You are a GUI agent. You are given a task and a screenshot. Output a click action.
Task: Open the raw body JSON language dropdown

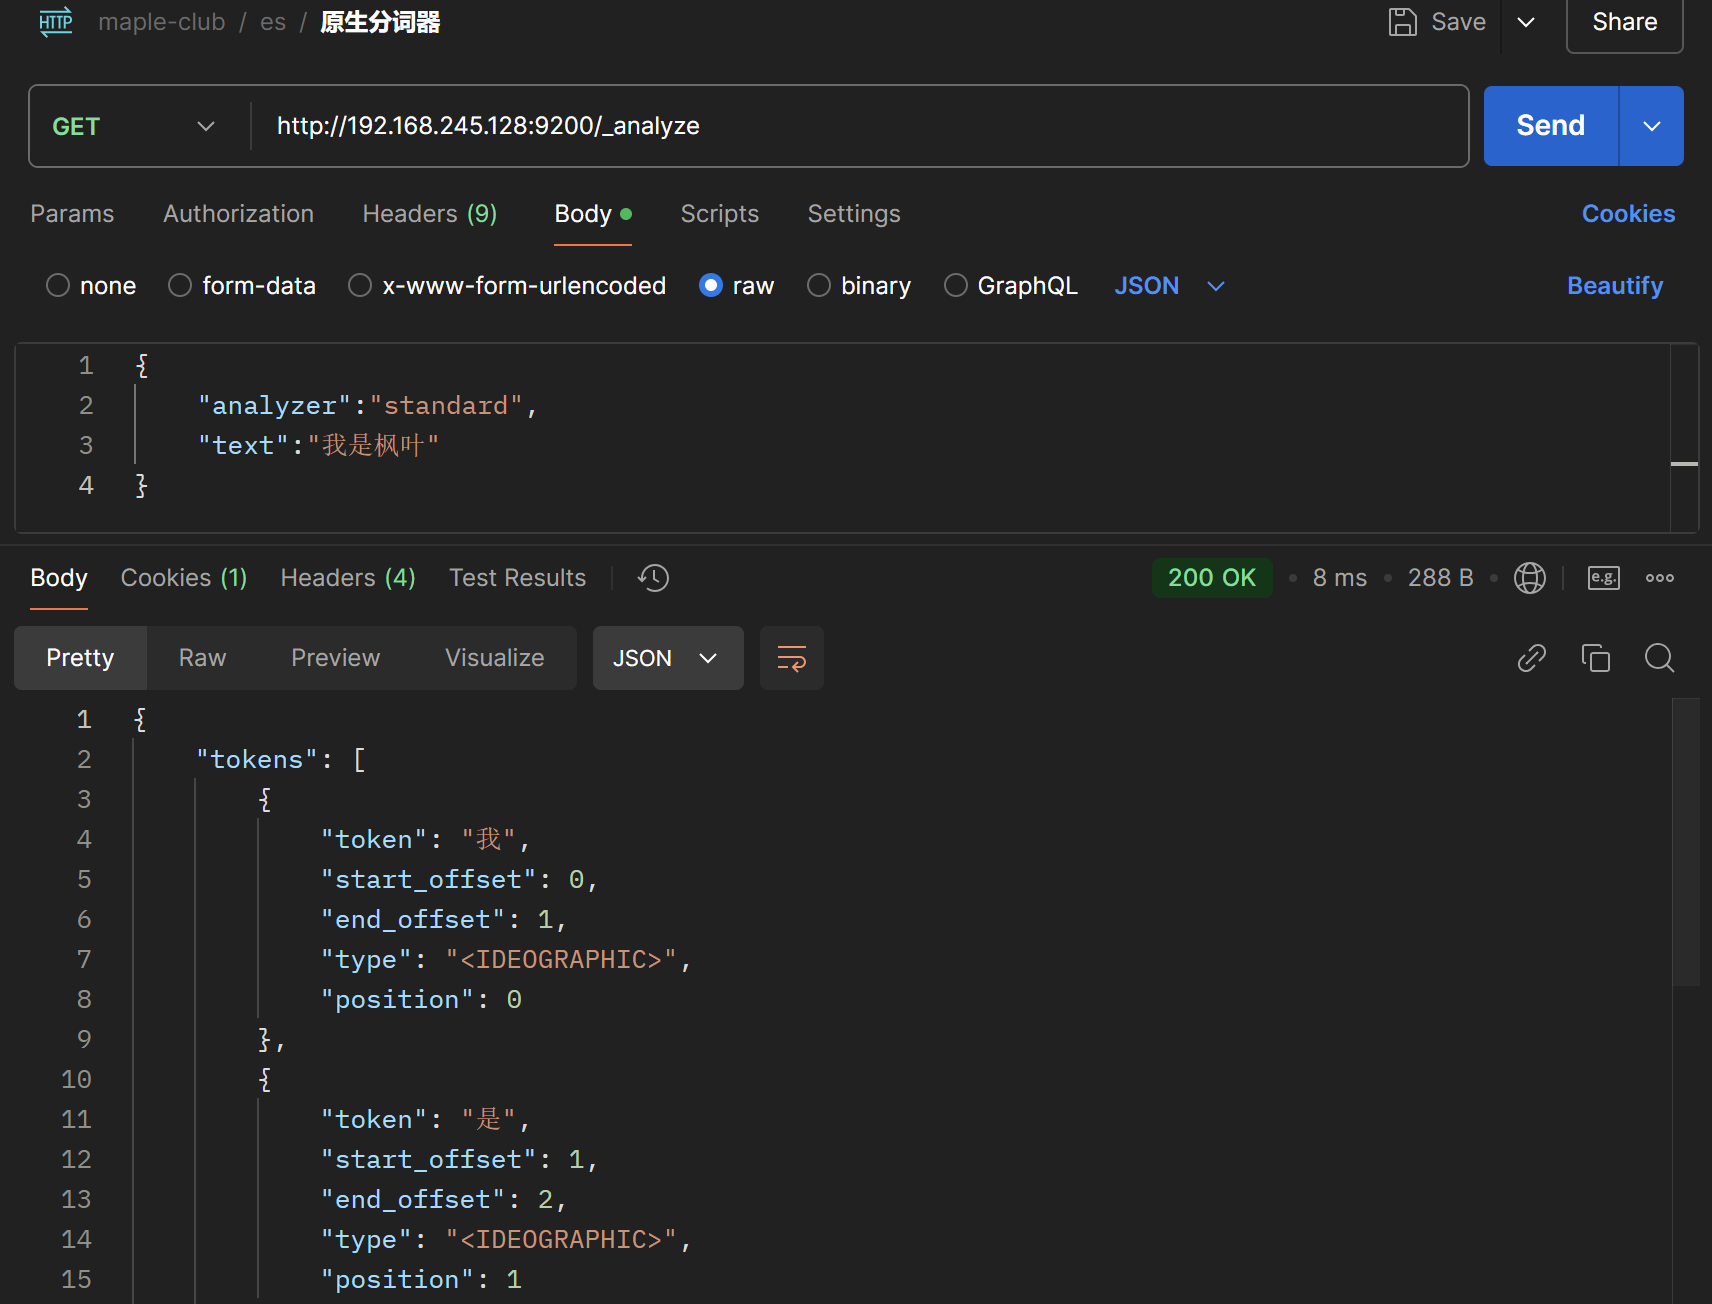click(1169, 286)
